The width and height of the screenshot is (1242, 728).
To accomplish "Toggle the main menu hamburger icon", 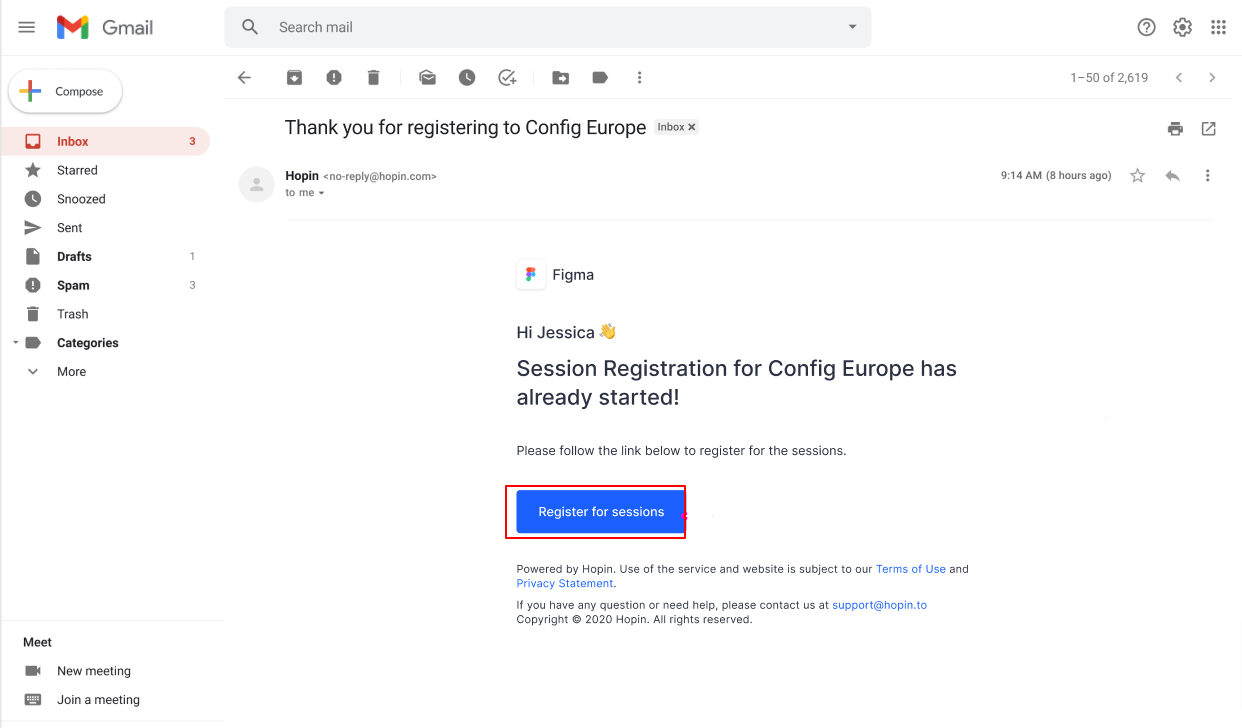I will [x=27, y=27].
